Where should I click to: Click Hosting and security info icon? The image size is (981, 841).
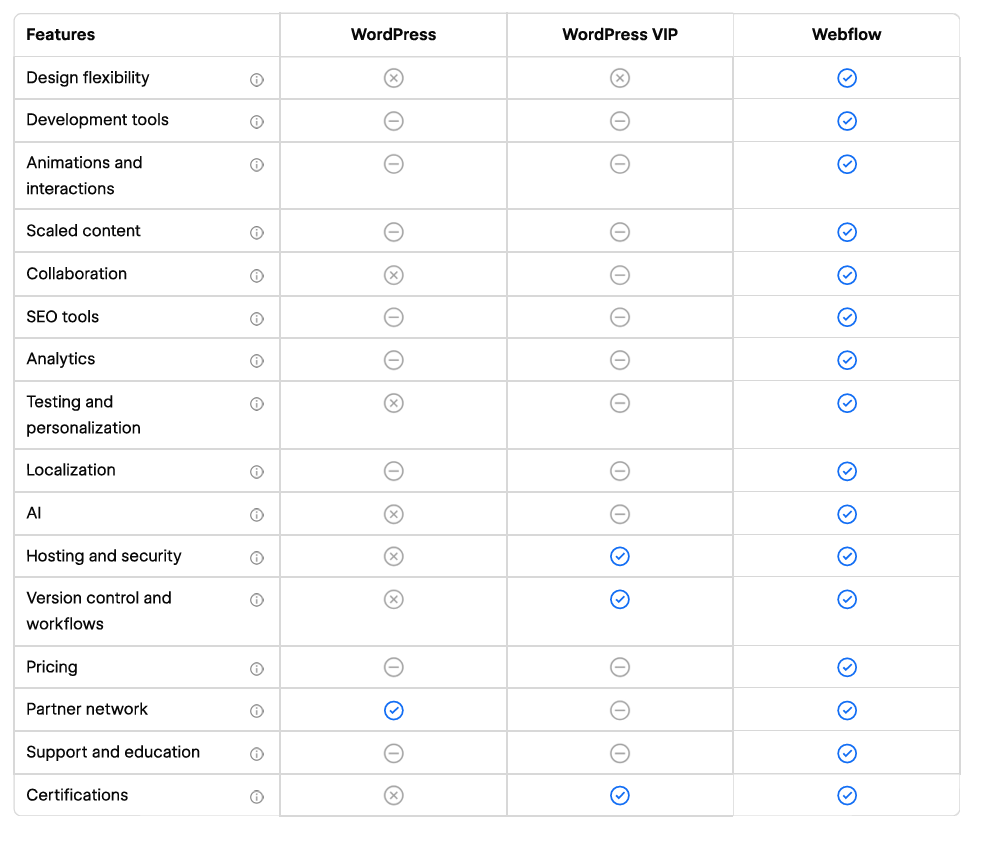click(257, 558)
